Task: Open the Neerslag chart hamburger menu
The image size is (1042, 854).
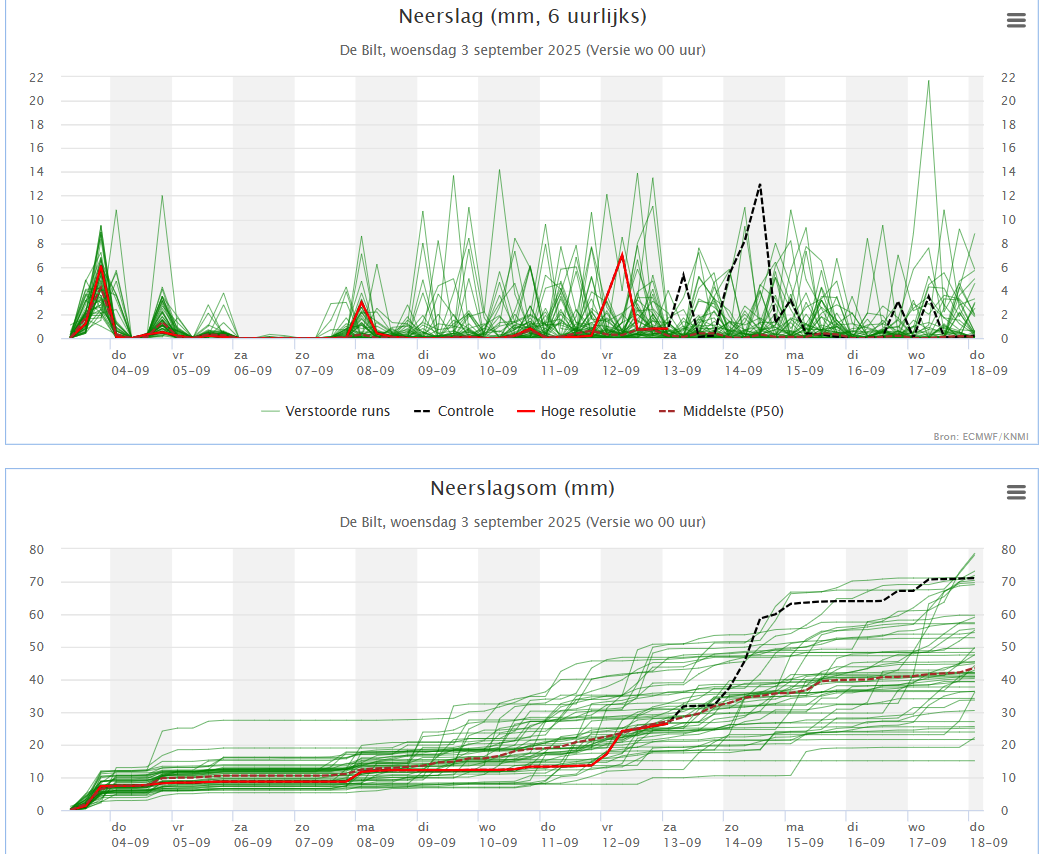Action: click(x=1016, y=21)
